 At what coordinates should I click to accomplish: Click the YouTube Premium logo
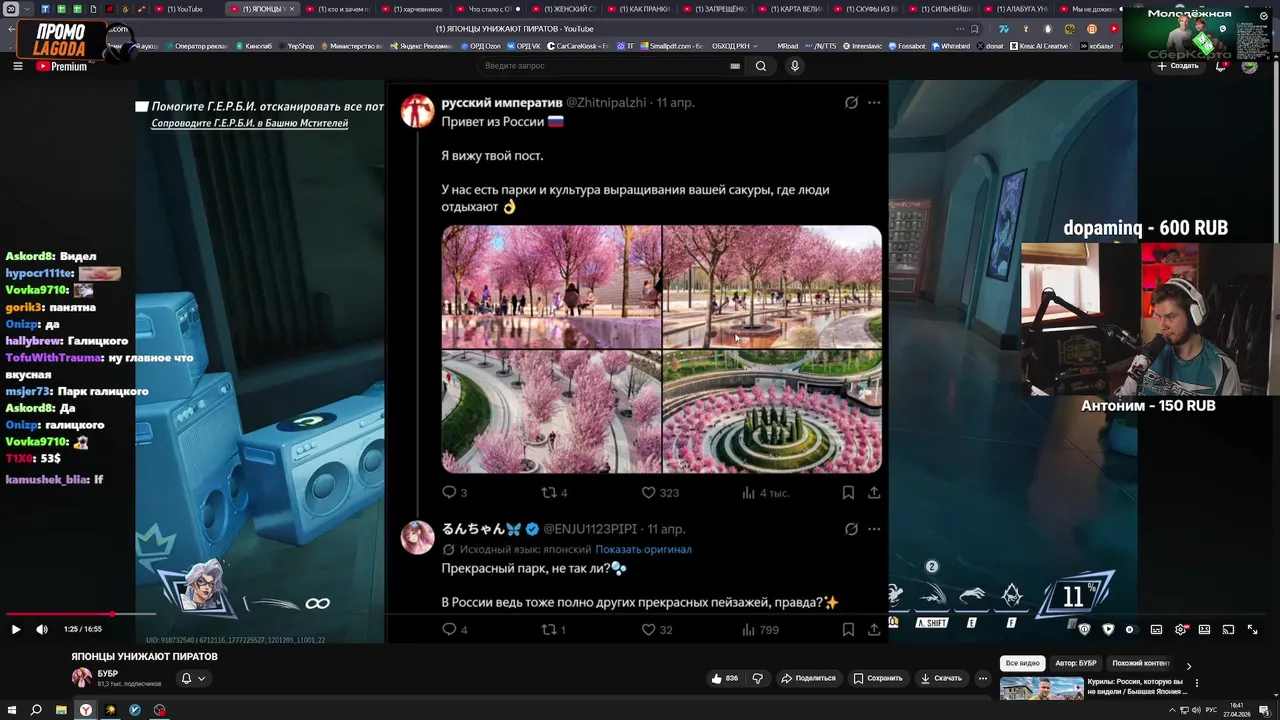[62, 66]
